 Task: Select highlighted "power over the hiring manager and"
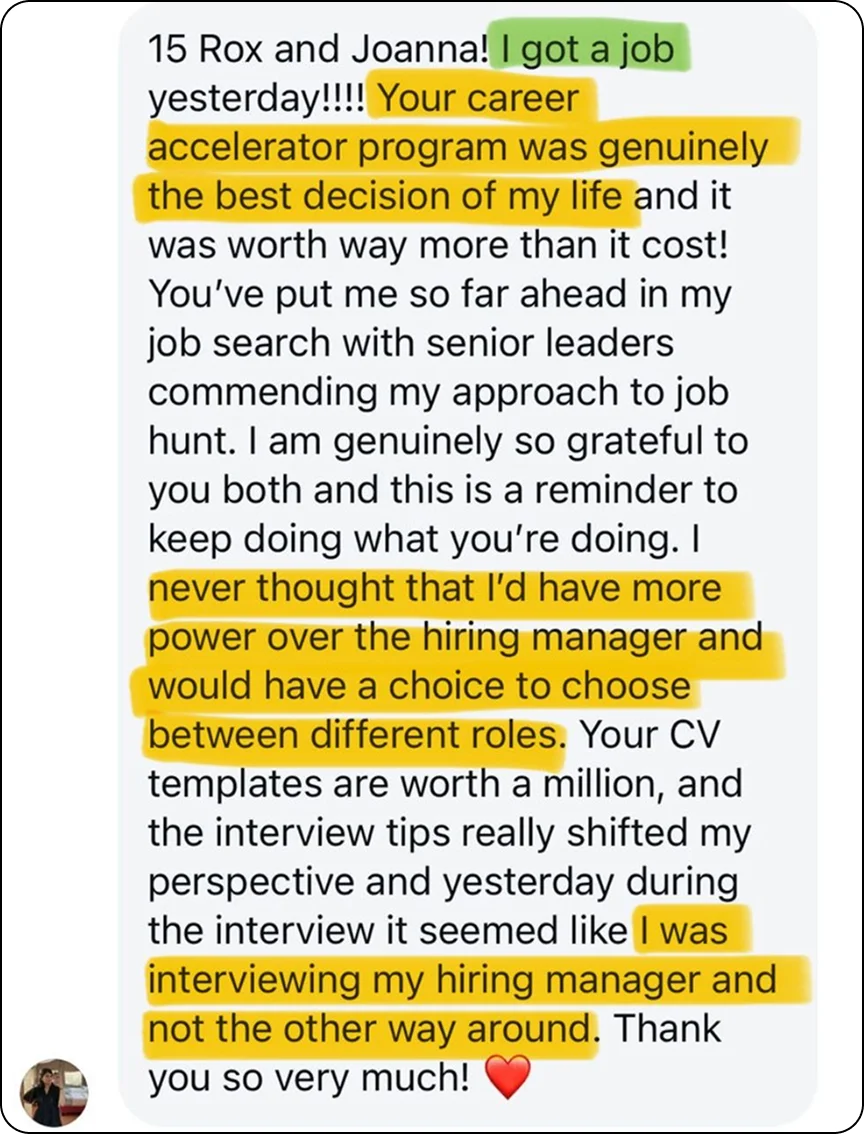tap(455, 637)
